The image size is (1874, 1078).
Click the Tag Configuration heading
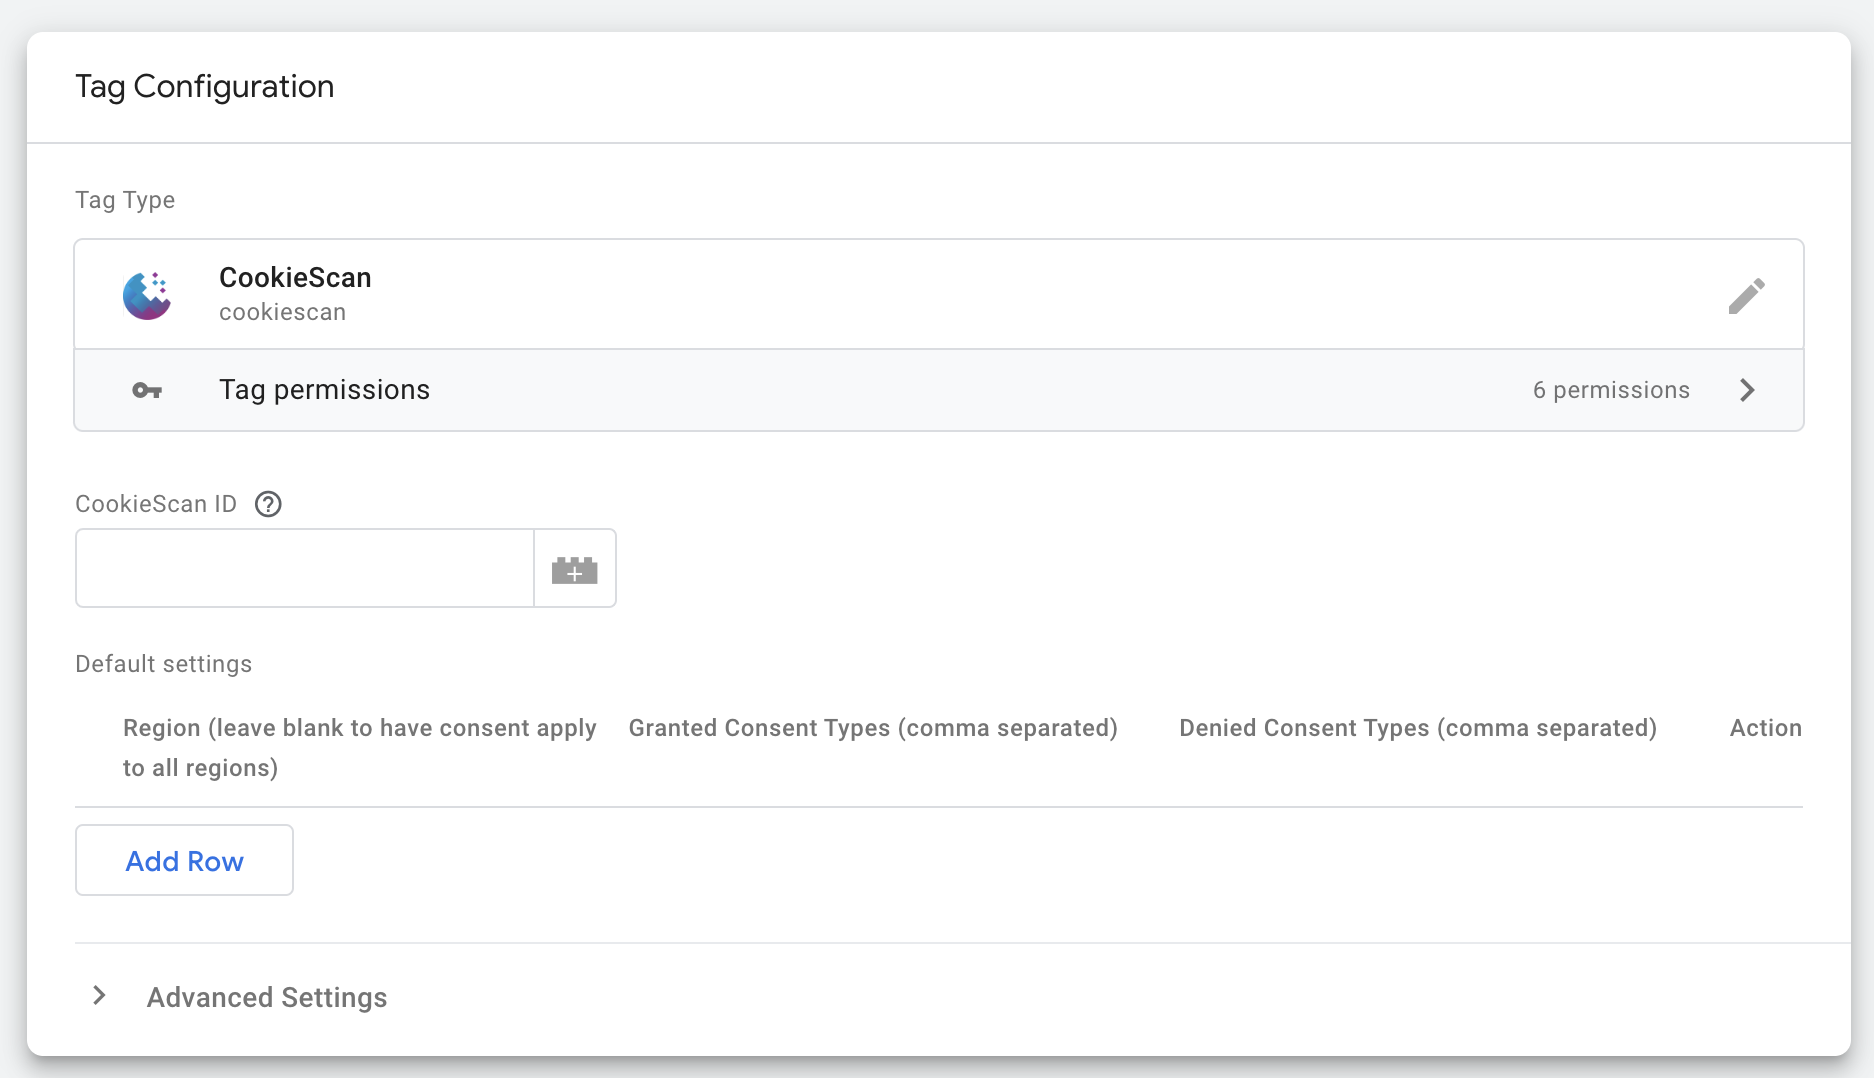(x=205, y=87)
